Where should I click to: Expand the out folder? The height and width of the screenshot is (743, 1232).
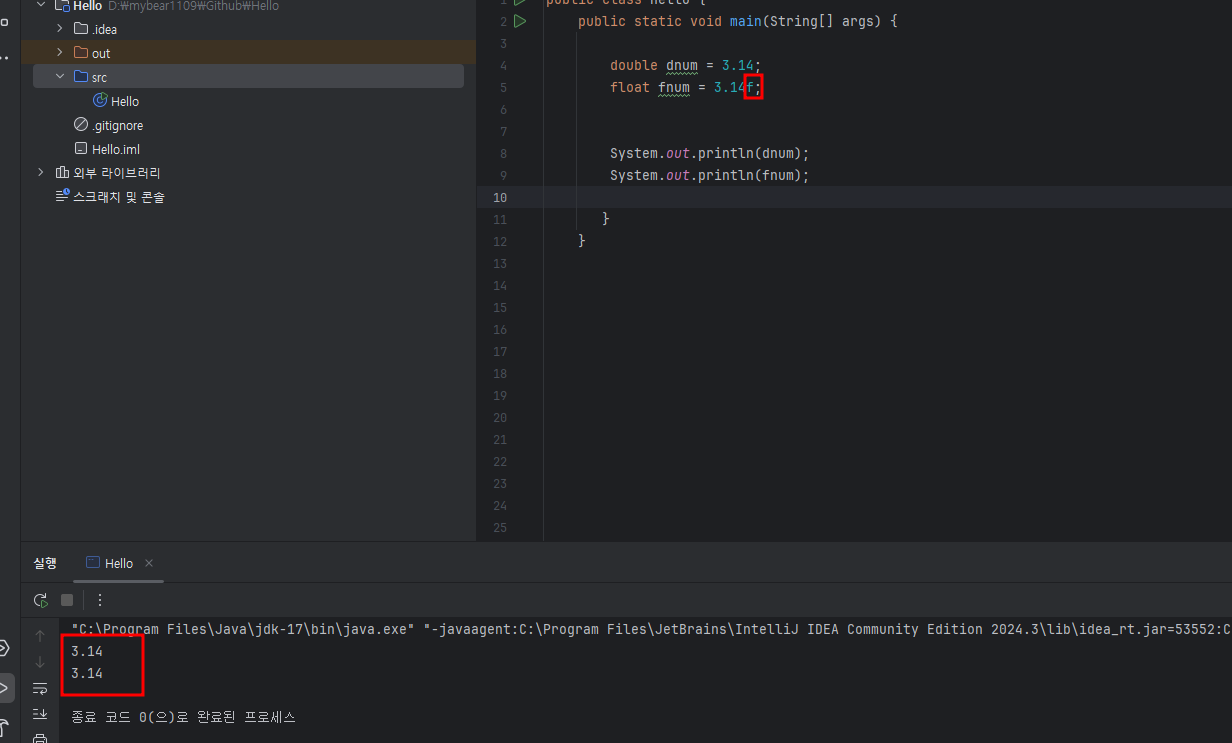(x=60, y=53)
